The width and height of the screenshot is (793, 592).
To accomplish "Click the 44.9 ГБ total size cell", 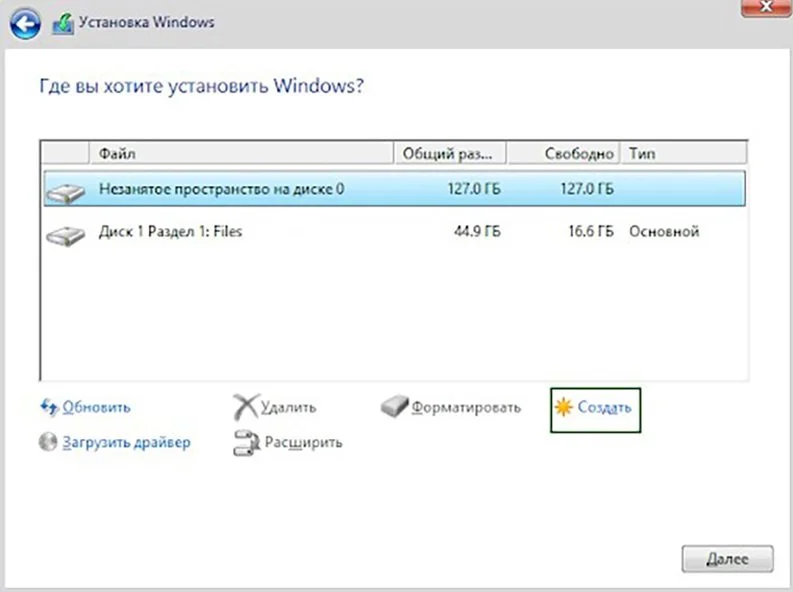I will [x=477, y=232].
